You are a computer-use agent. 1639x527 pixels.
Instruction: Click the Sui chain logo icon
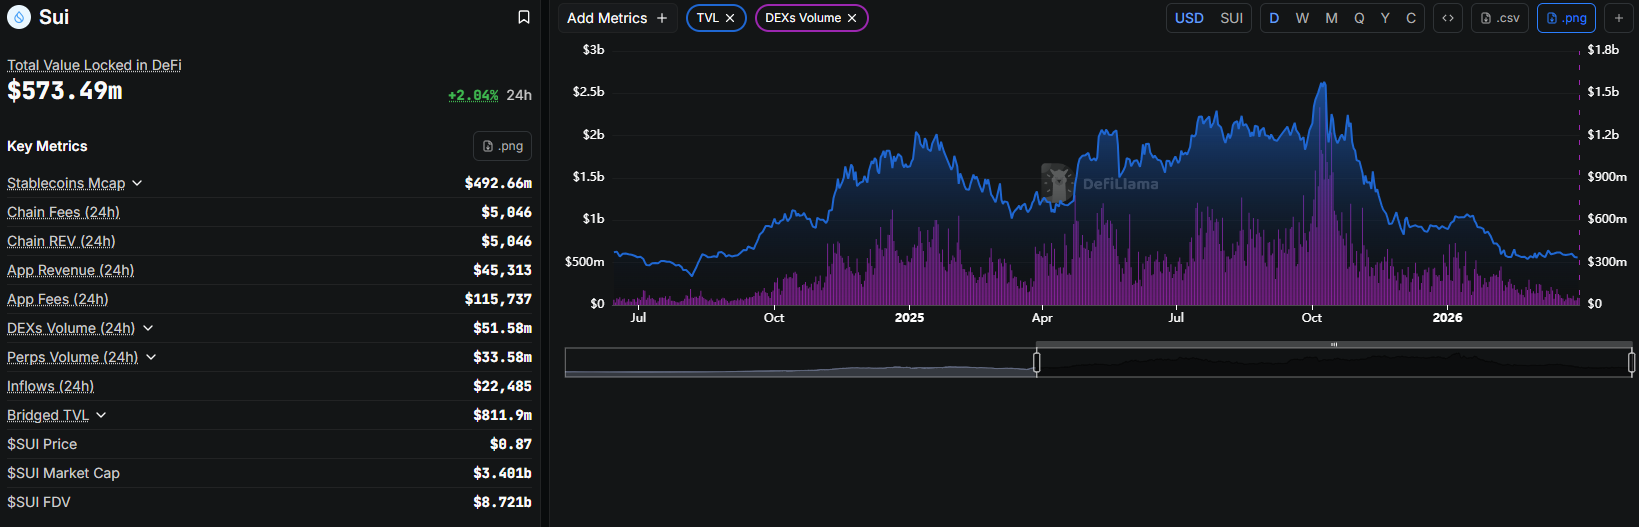coord(19,17)
